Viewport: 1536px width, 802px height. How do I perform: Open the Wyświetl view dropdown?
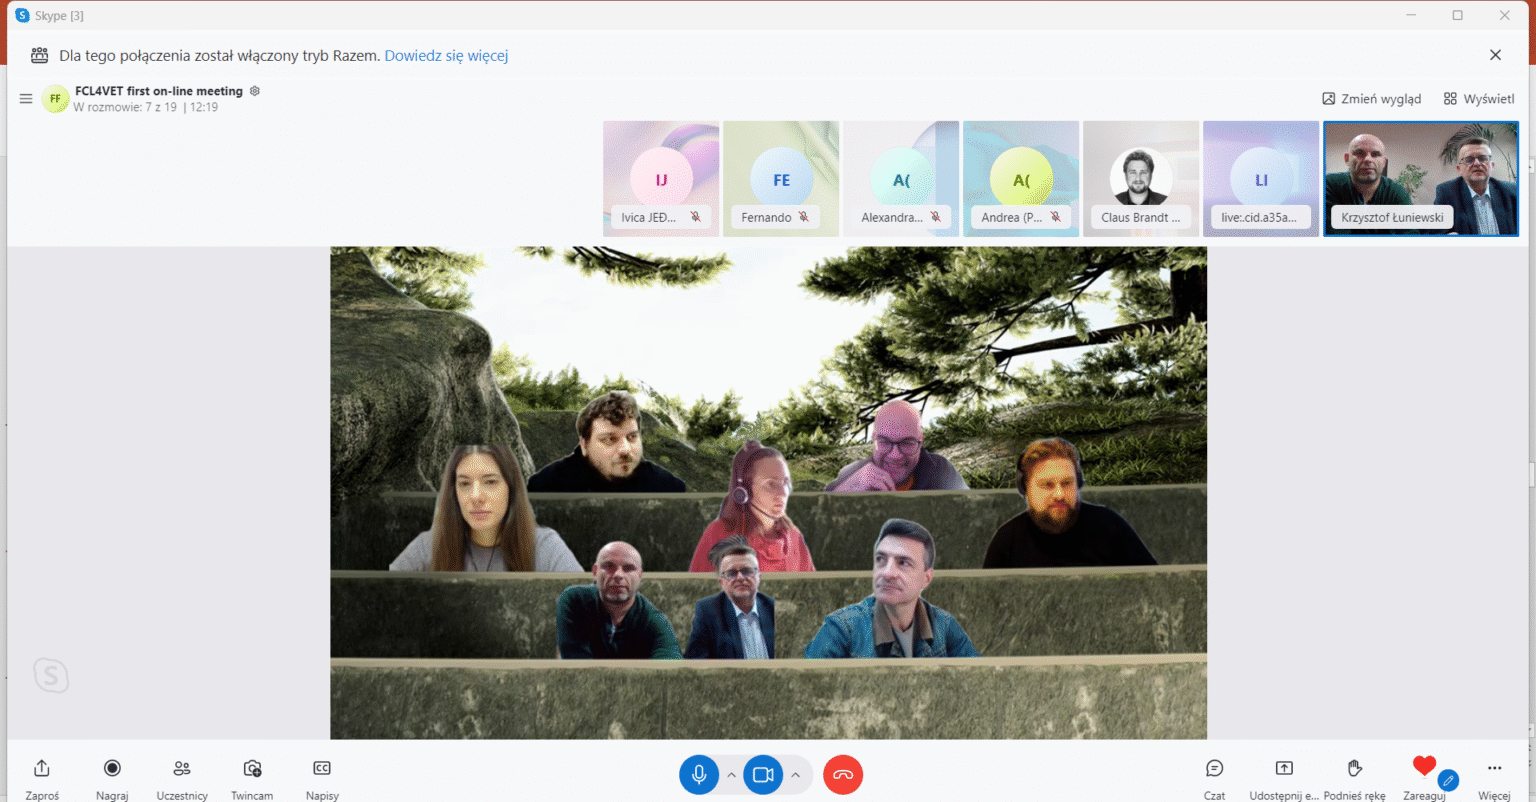1479,99
